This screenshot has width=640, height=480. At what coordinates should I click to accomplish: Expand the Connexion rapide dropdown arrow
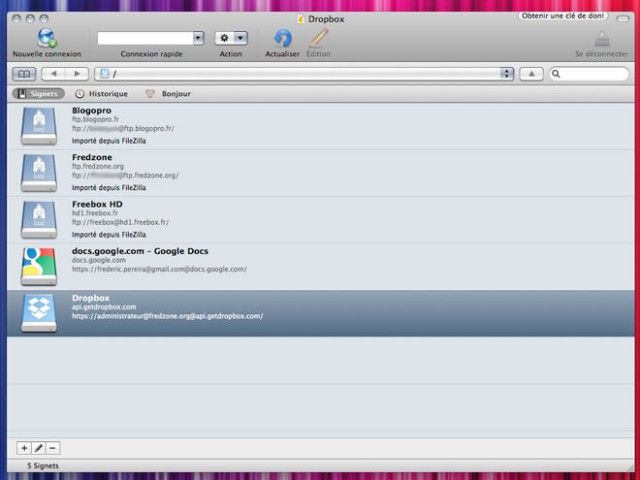pyautogui.click(x=198, y=38)
